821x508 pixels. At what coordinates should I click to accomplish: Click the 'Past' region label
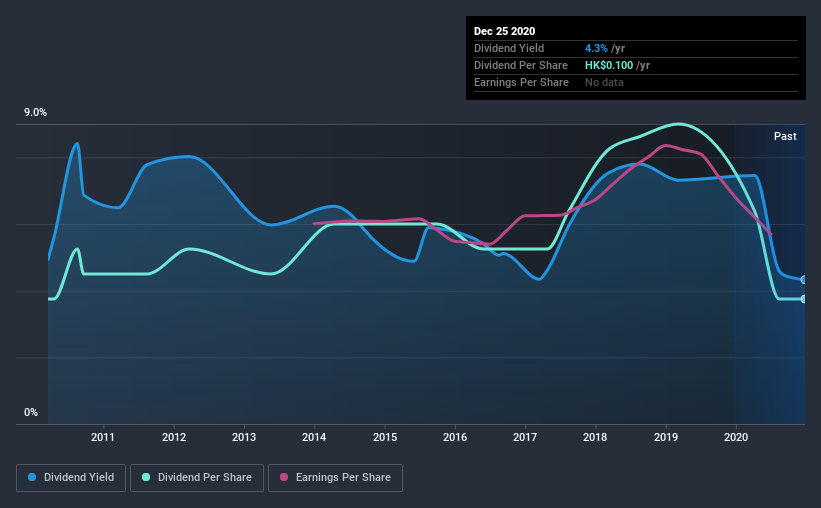(785, 136)
